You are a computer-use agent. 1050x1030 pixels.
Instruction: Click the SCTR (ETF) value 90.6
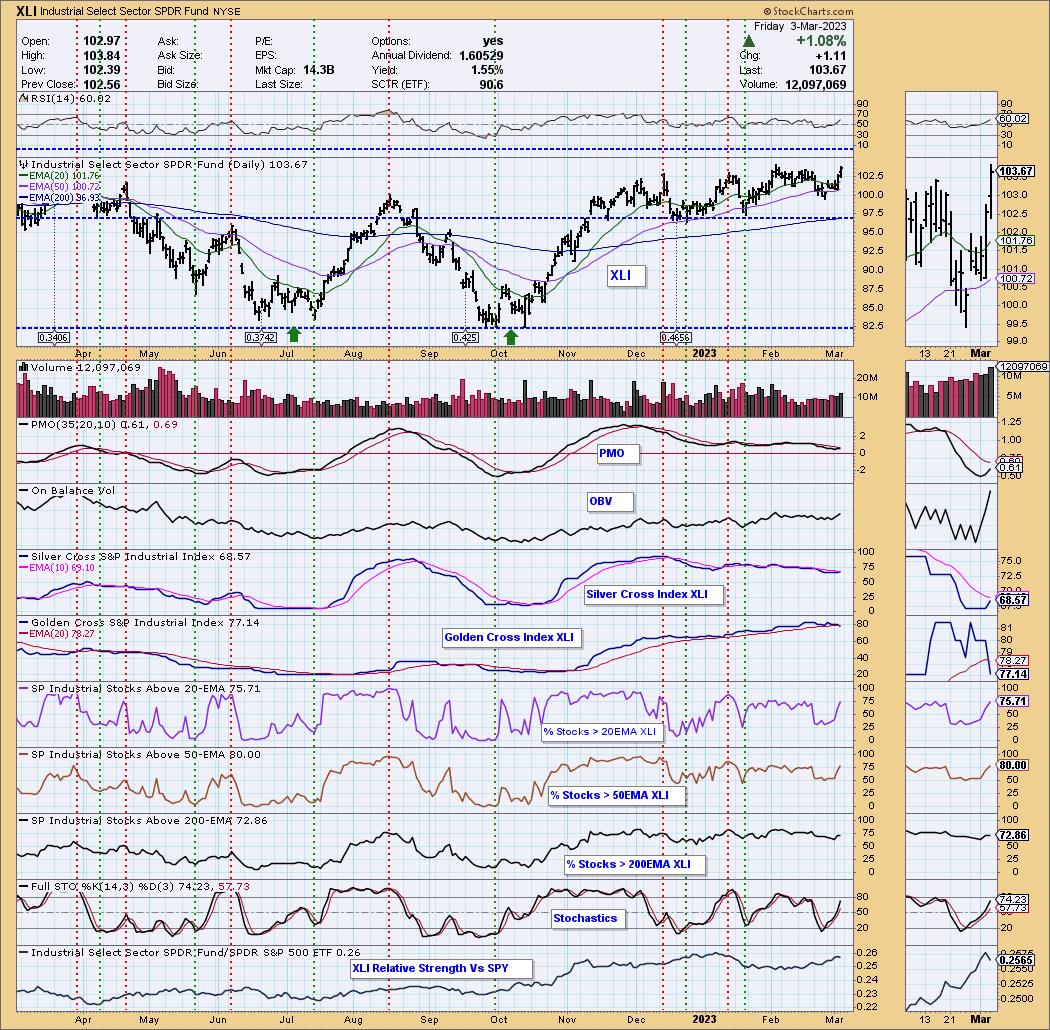491,84
